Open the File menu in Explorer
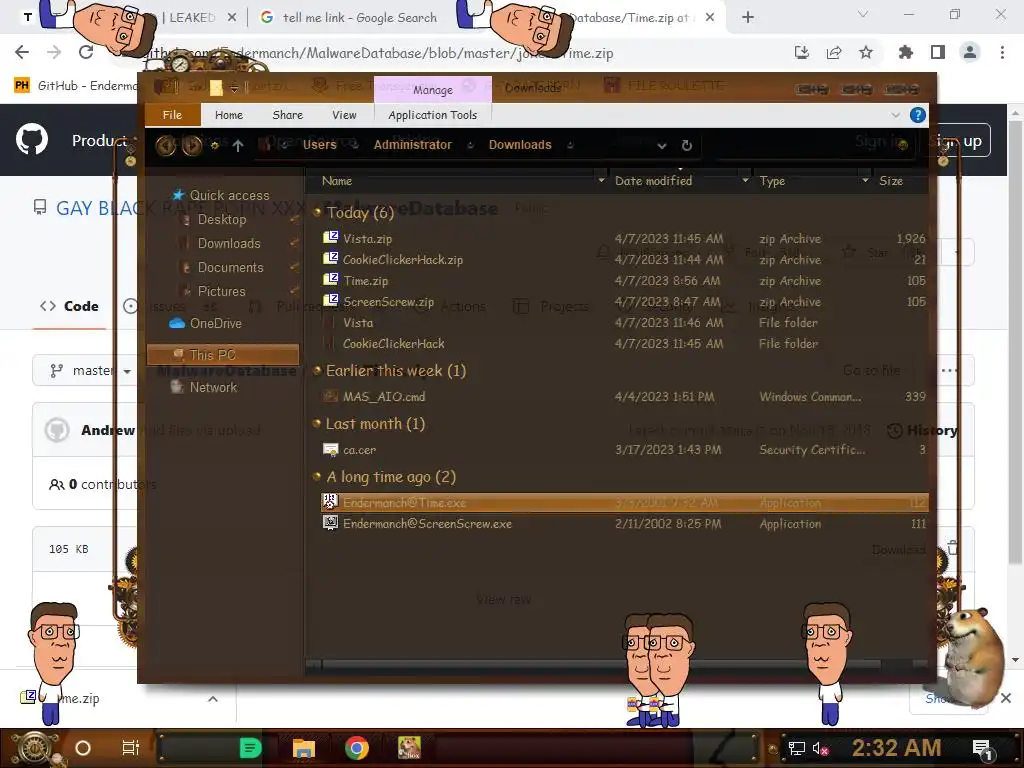This screenshot has height=768, width=1024. tap(172, 115)
